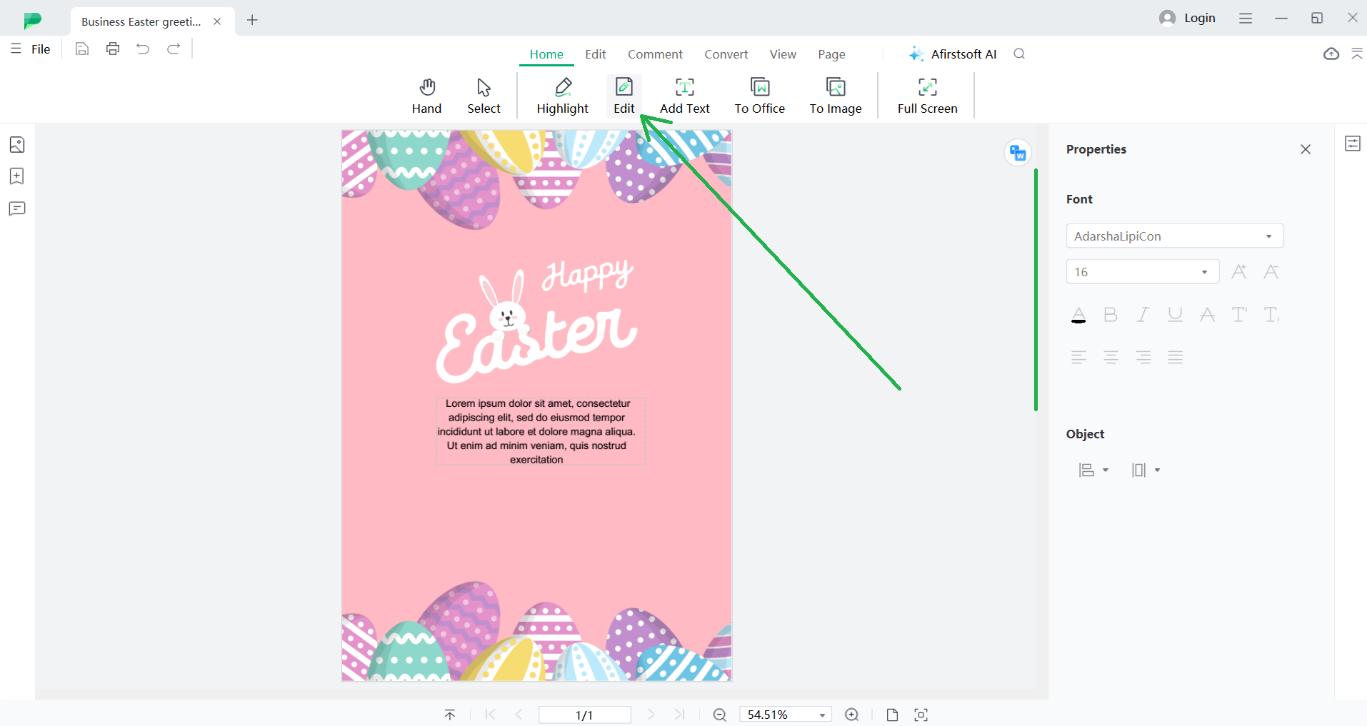Click the Add Text tool
Screen dimensions: 1367x726
tap(685, 96)
